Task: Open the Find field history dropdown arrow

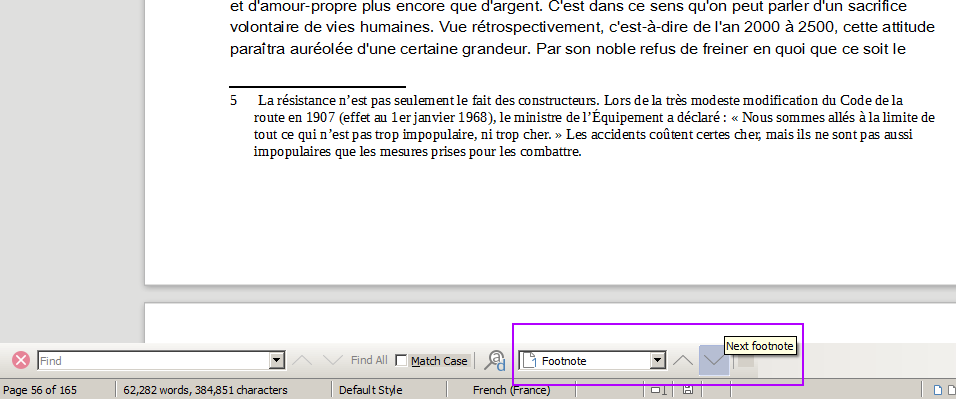Action: point(277,361)
